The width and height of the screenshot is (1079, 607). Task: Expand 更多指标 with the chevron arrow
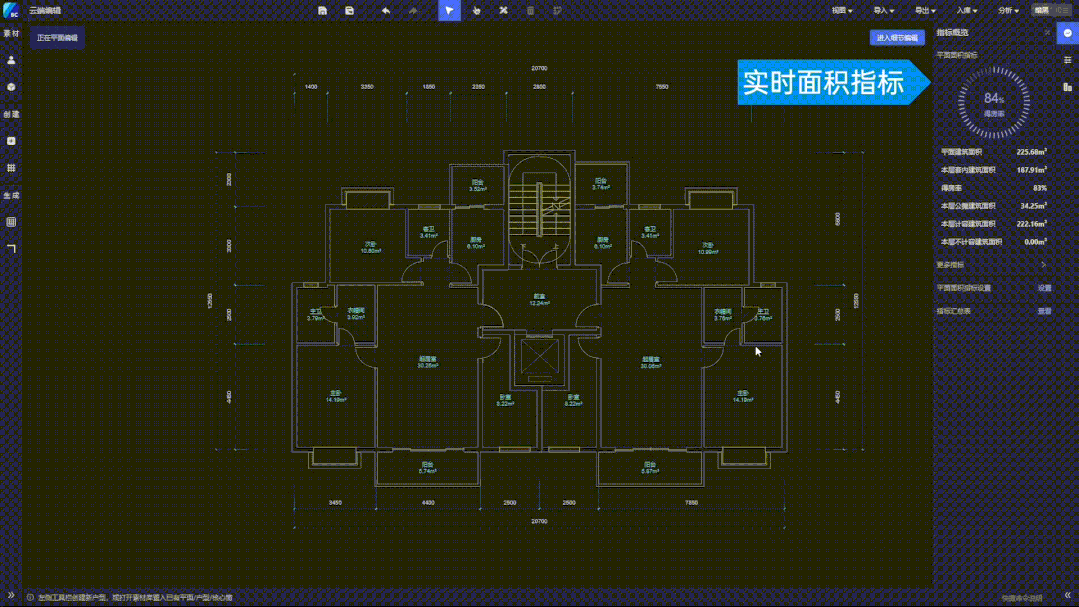(x=1044, y=265)
